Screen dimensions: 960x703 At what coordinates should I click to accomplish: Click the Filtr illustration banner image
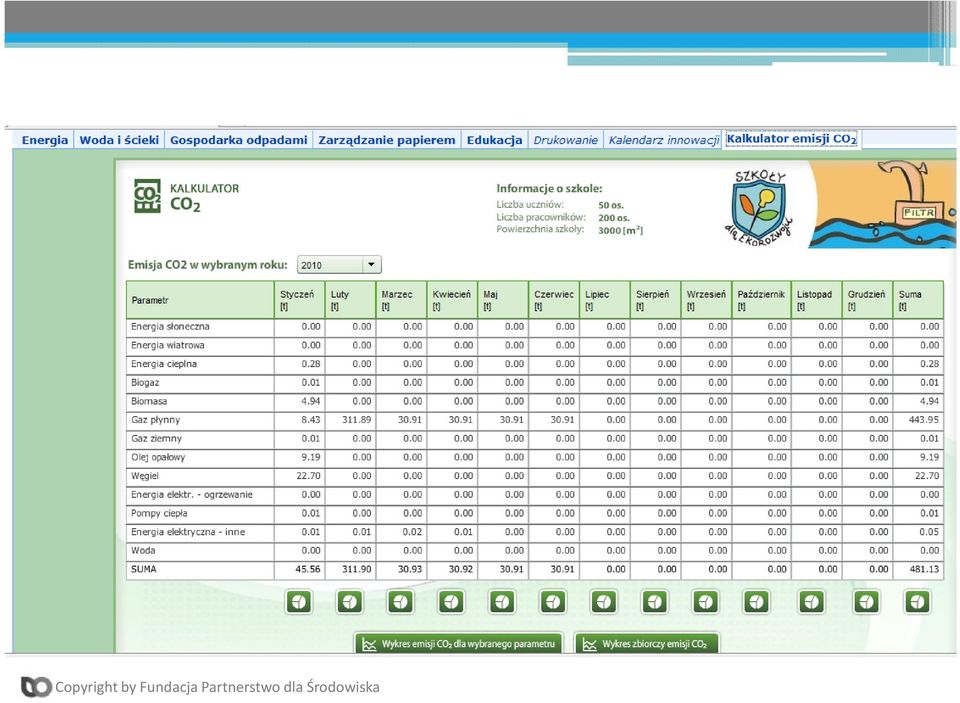pos(882,204)
